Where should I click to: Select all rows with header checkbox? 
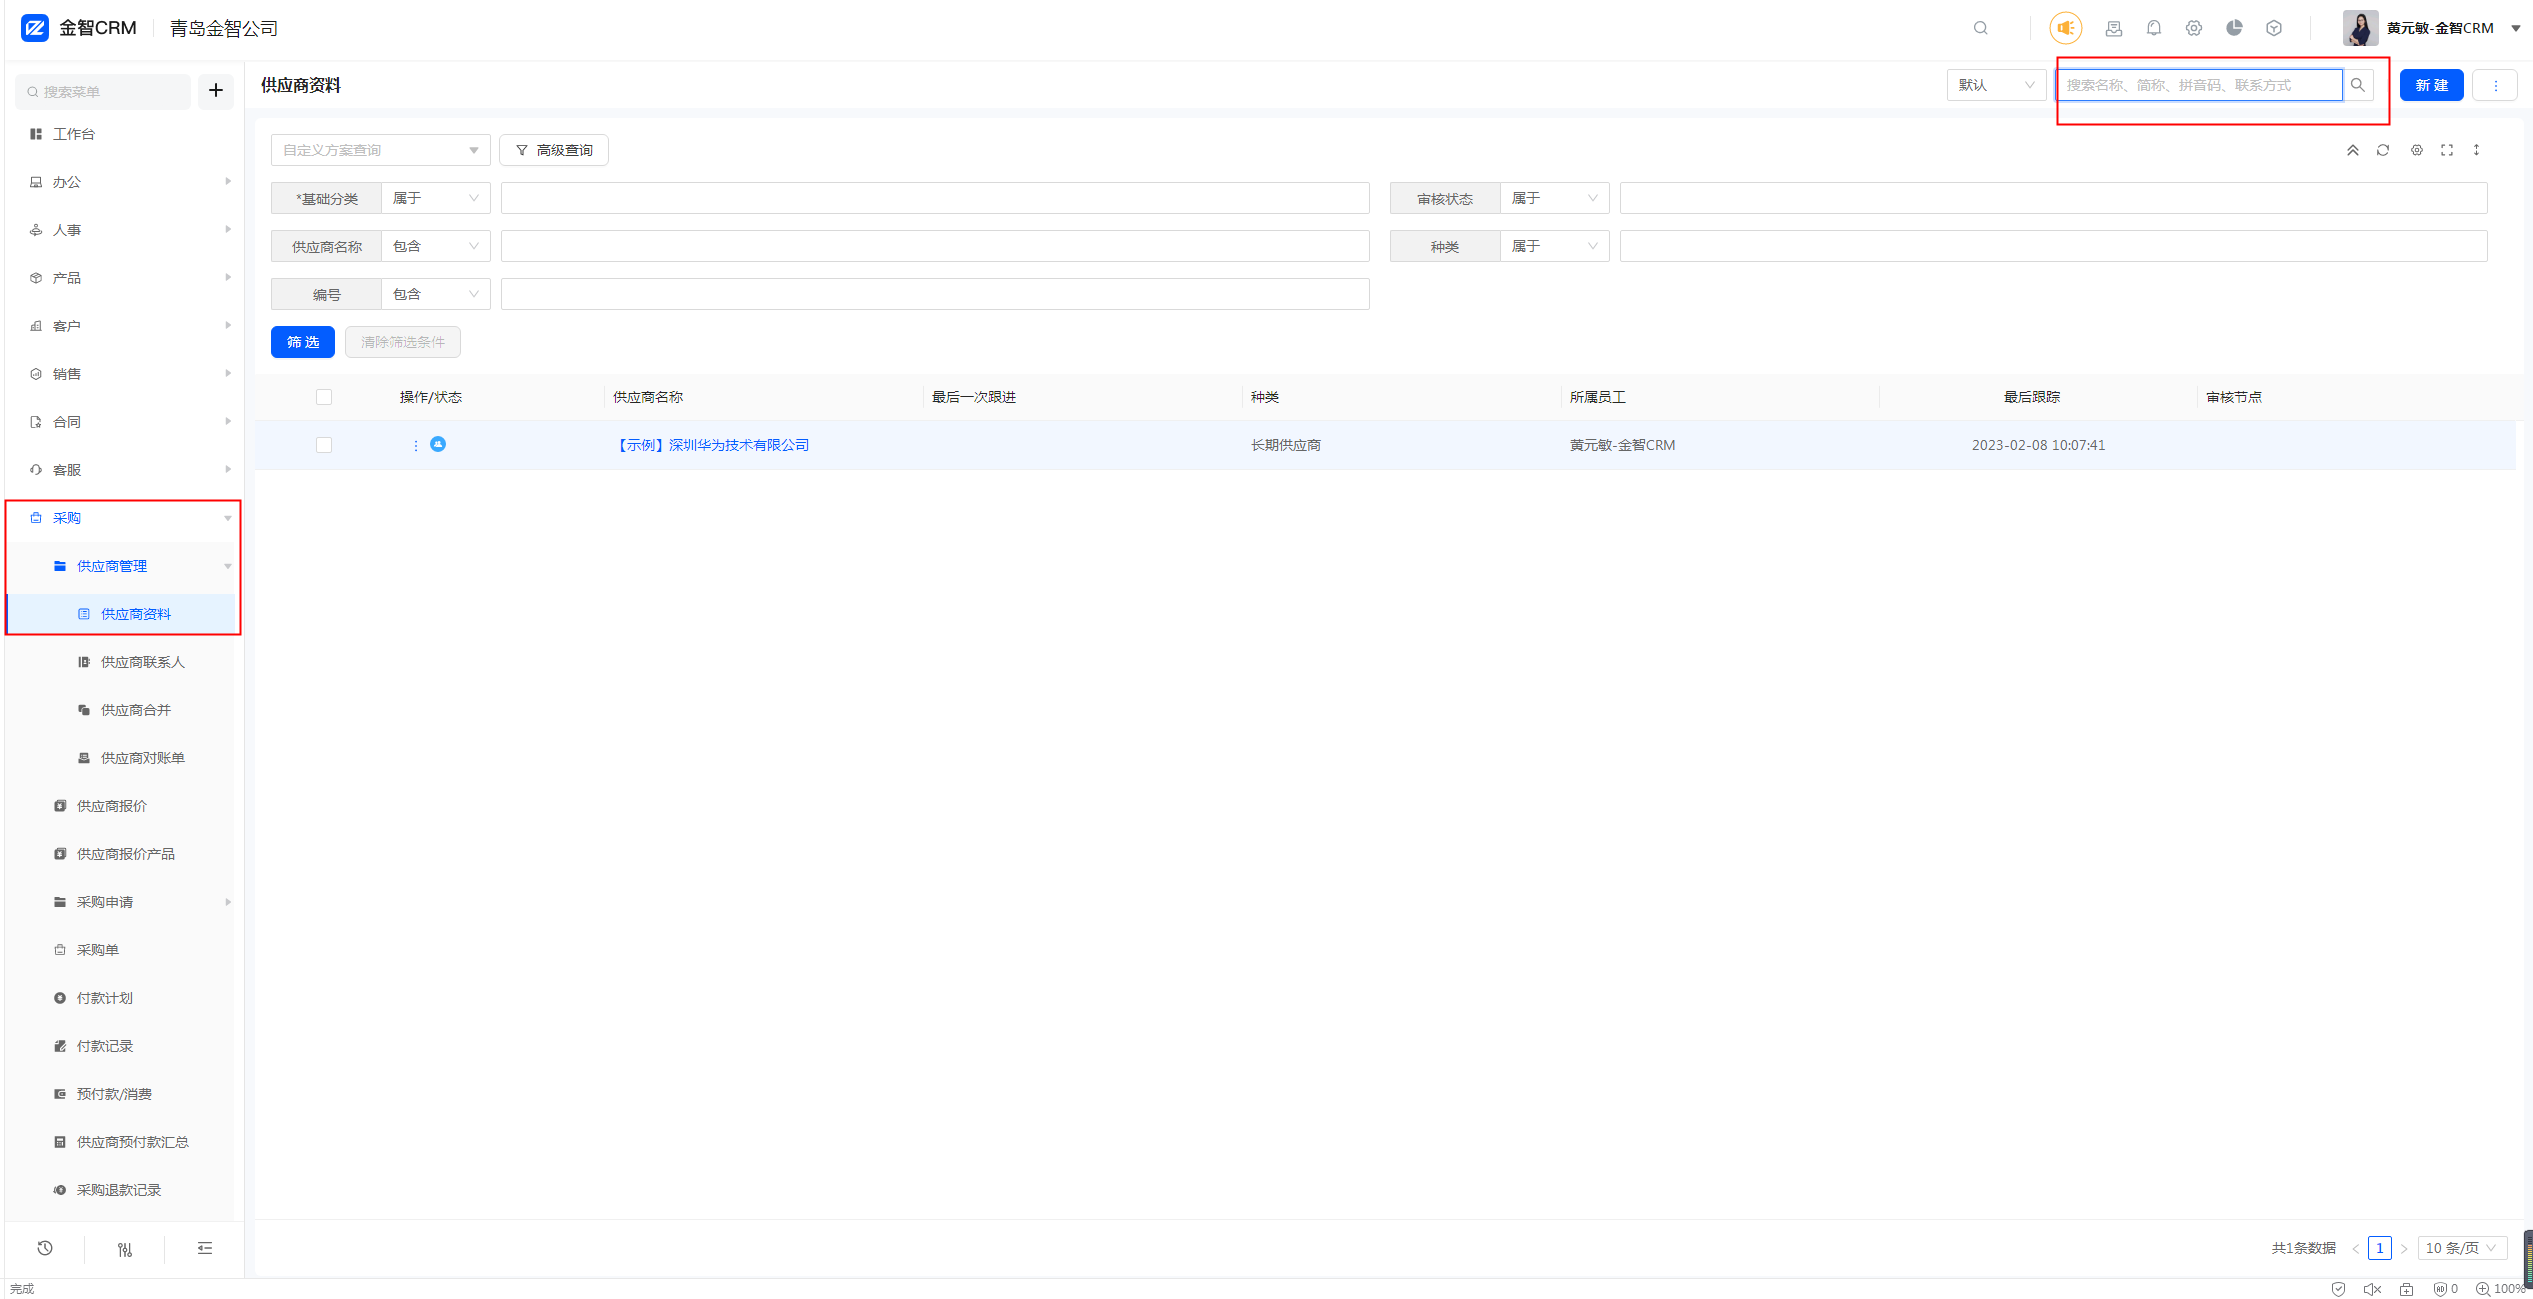(324, 397)
